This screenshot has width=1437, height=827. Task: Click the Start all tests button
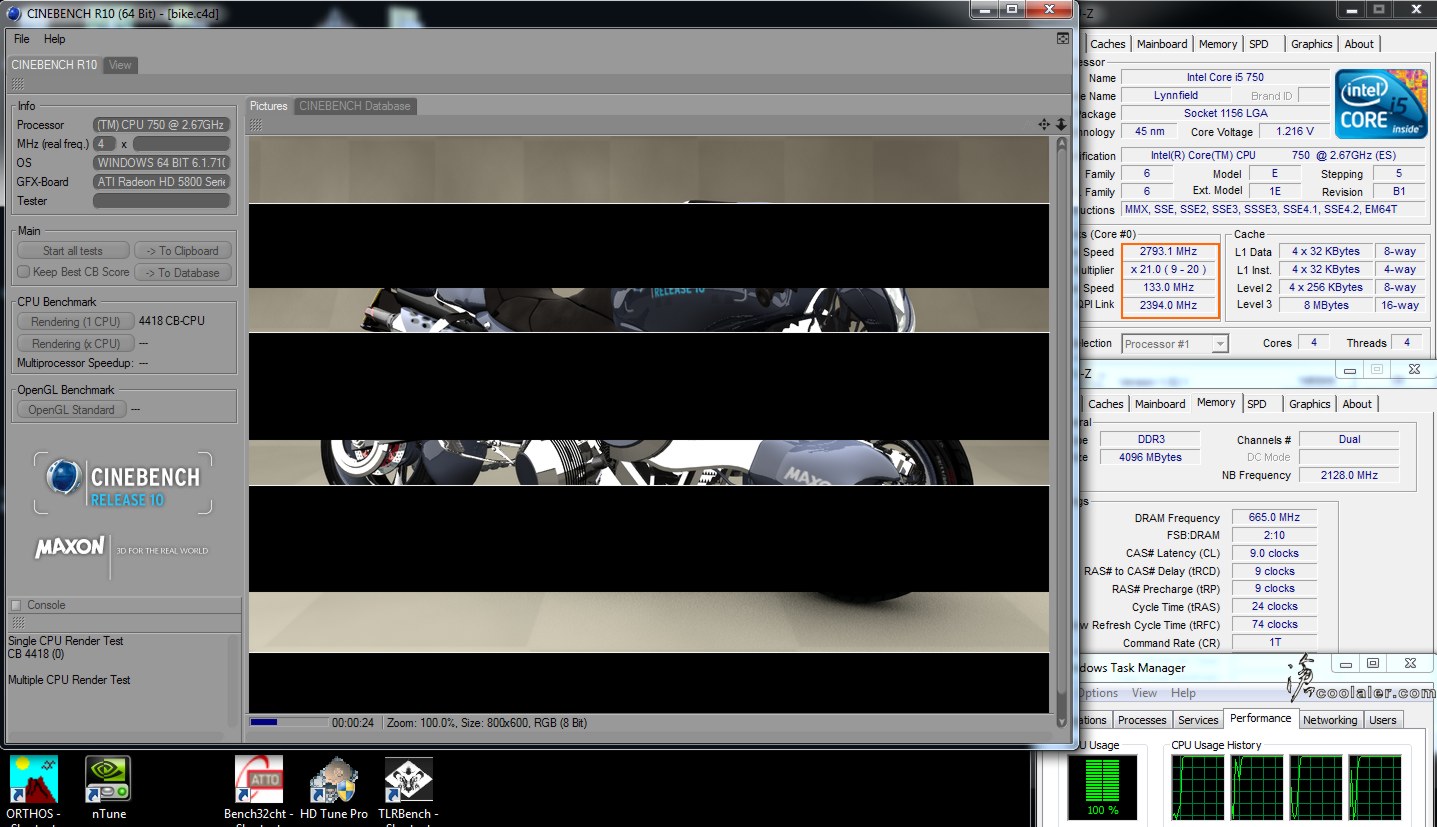click(73, 251)
